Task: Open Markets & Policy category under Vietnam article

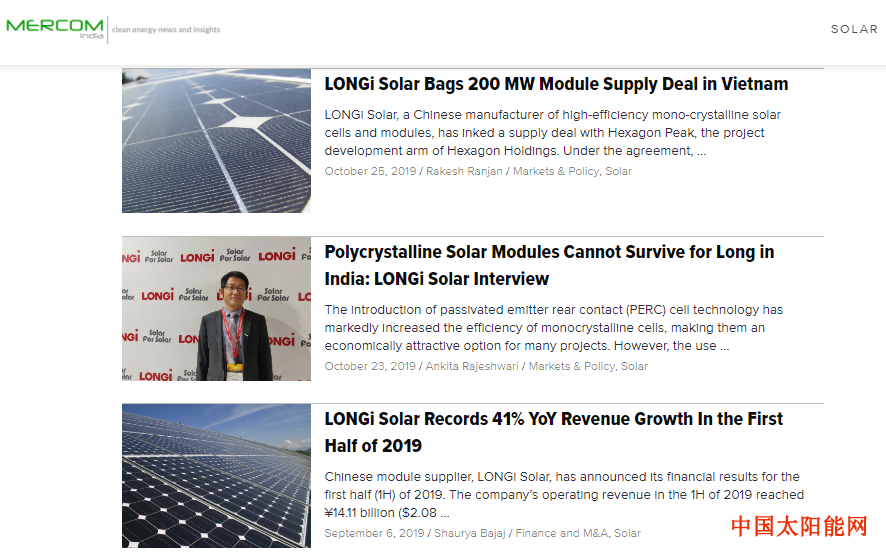Action: click(555, 171)
